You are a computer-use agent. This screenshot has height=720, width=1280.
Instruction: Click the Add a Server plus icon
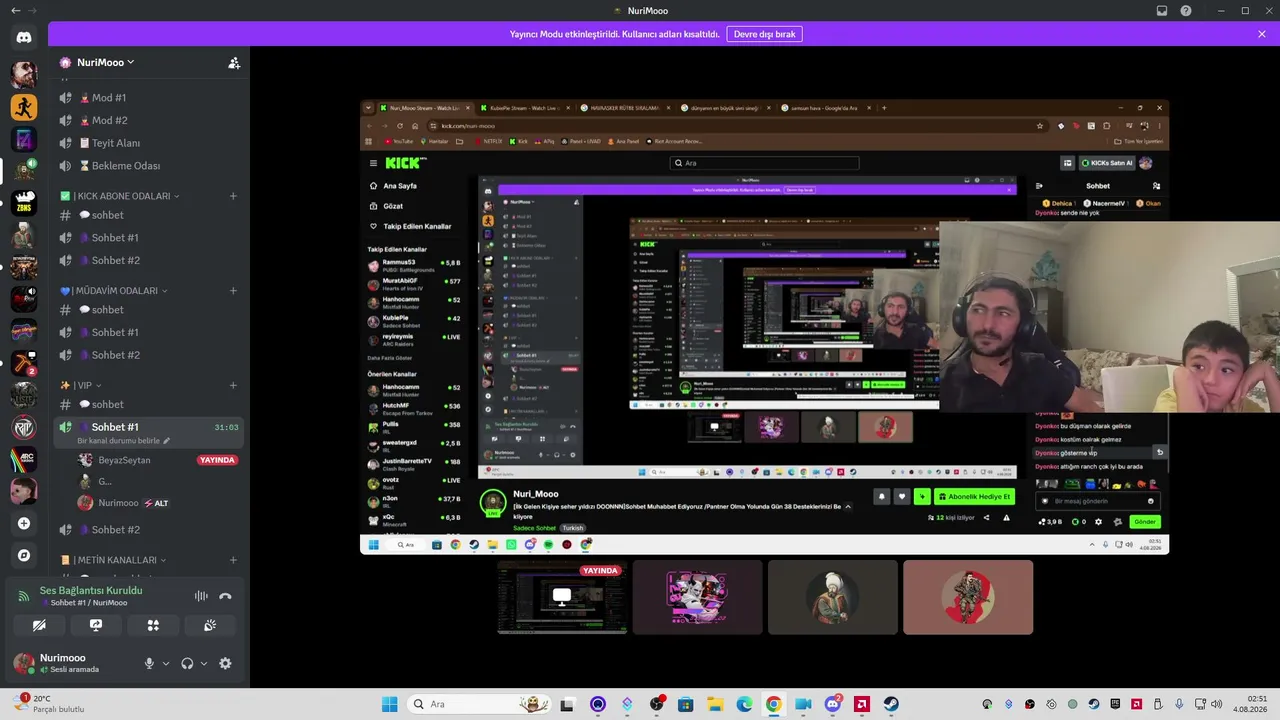pos(24,523)
